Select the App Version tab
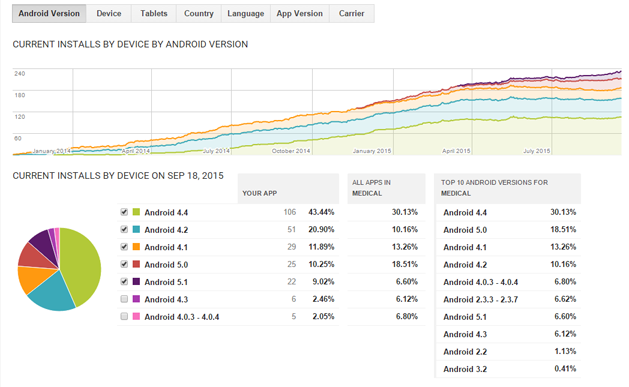The width and height of the screenshot is (629, 387). tap(299, 13)
